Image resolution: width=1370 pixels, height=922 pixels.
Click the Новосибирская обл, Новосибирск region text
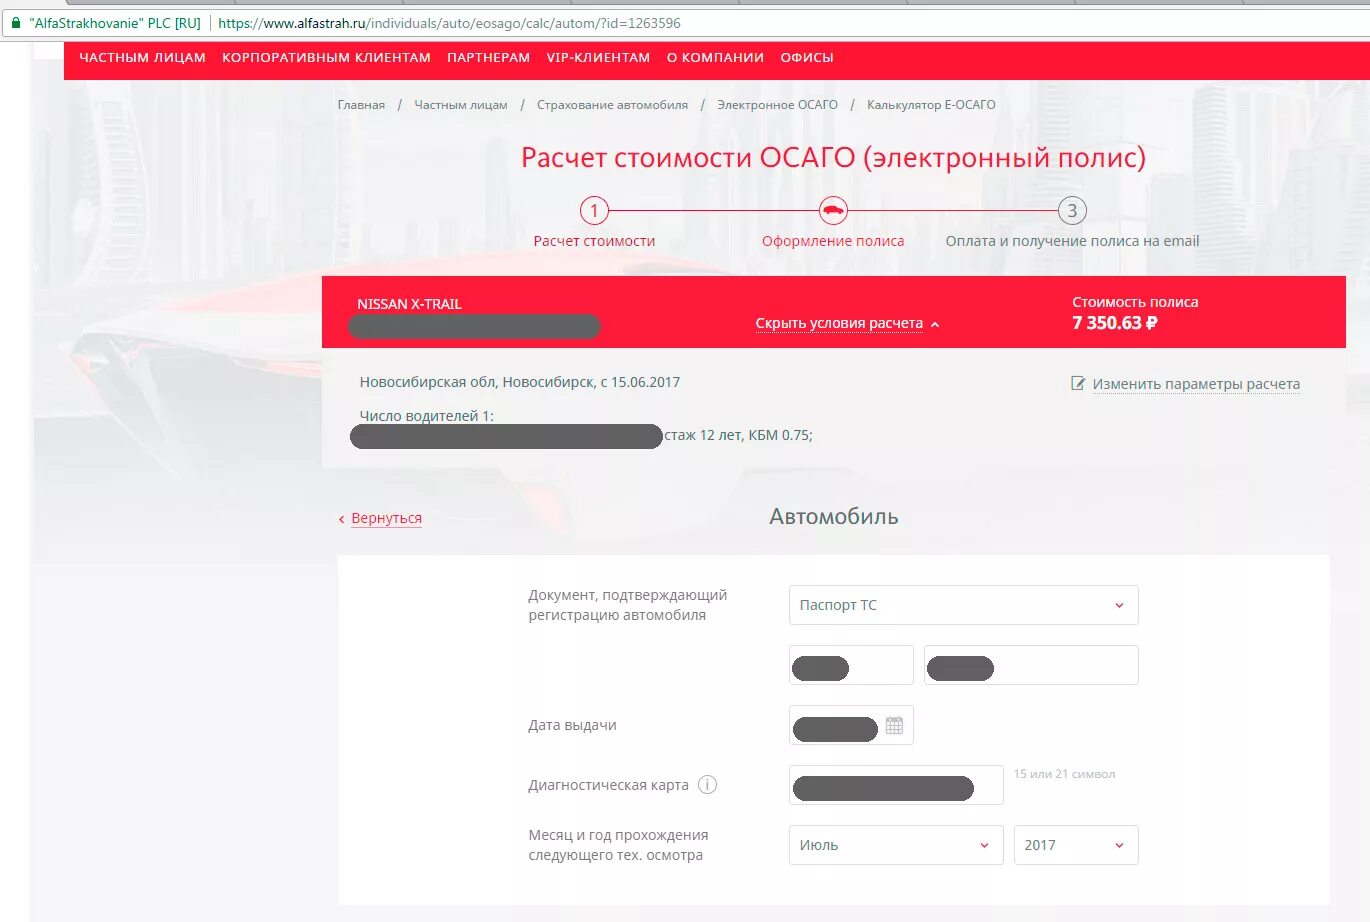pyautogui.click(x=476, y=382)
